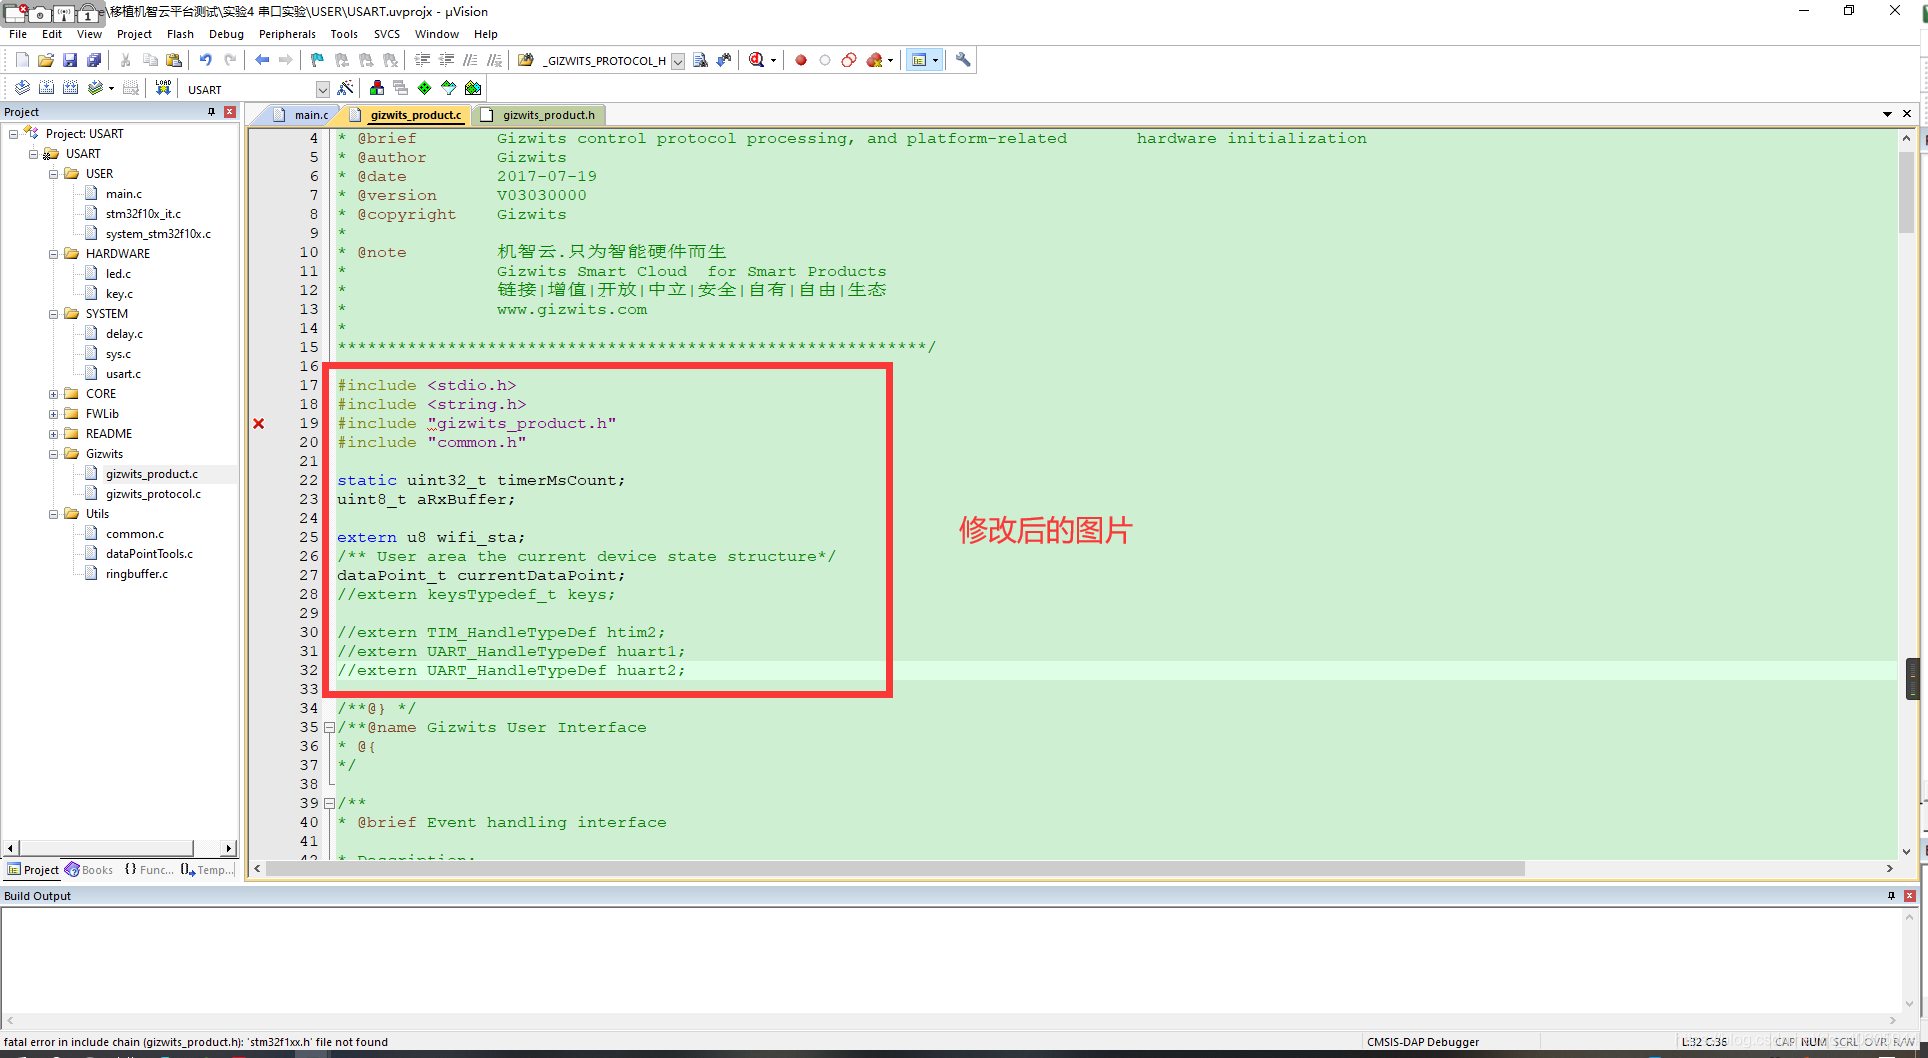Image resolution: width=1928 pixels, height=1058 pixels.
Task: Launch the Pack Installer icon
Action: [x=473, y=88]
